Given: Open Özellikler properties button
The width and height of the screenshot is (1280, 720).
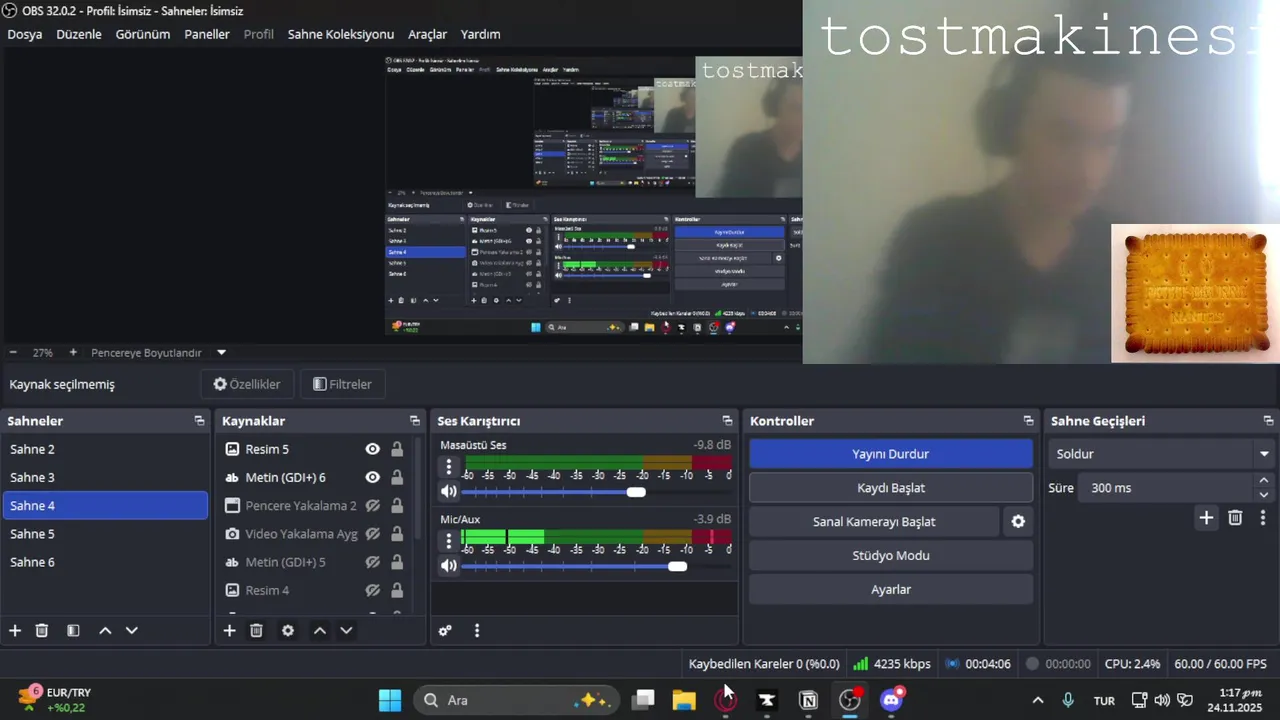Looking at the screenshot, I should coord(247,384).
